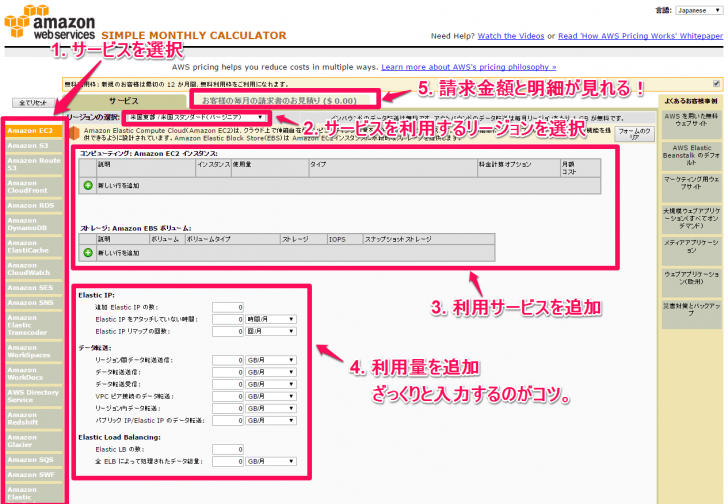The image size is (728, 504).
Task: Choose AWS を用いた無料ウェブサイト sample
Action: click(x=691, y=123)
